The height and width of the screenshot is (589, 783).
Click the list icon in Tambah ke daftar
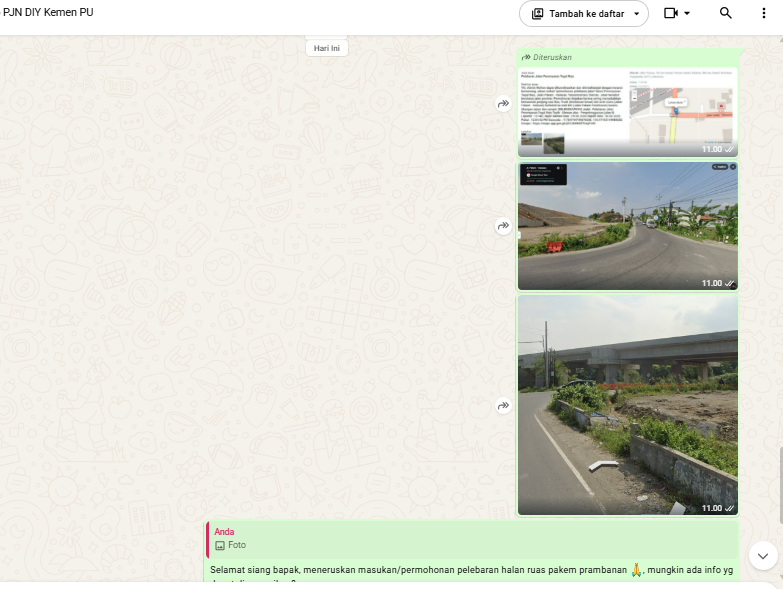[537, 14]
